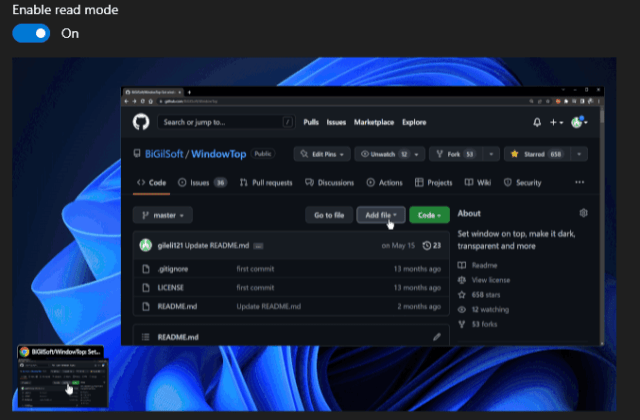The image size is (640, 420).
Task: Open the LICENSE file
Action: coord(171,288)
